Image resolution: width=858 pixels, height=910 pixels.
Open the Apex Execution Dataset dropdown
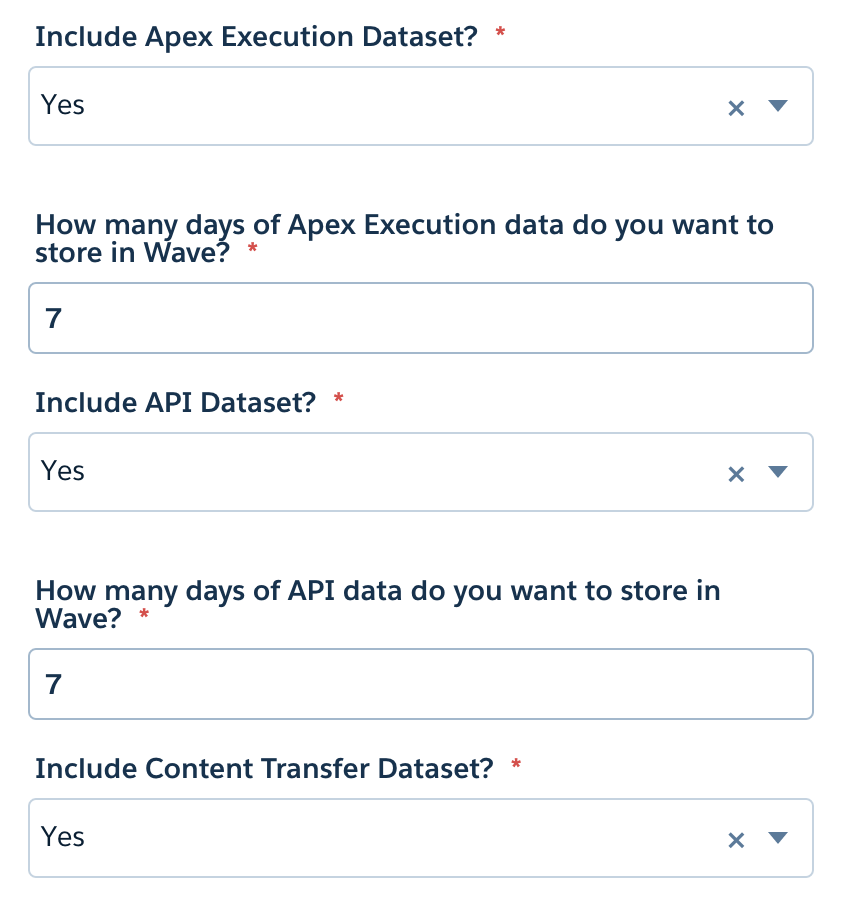(x=778, y=107)
